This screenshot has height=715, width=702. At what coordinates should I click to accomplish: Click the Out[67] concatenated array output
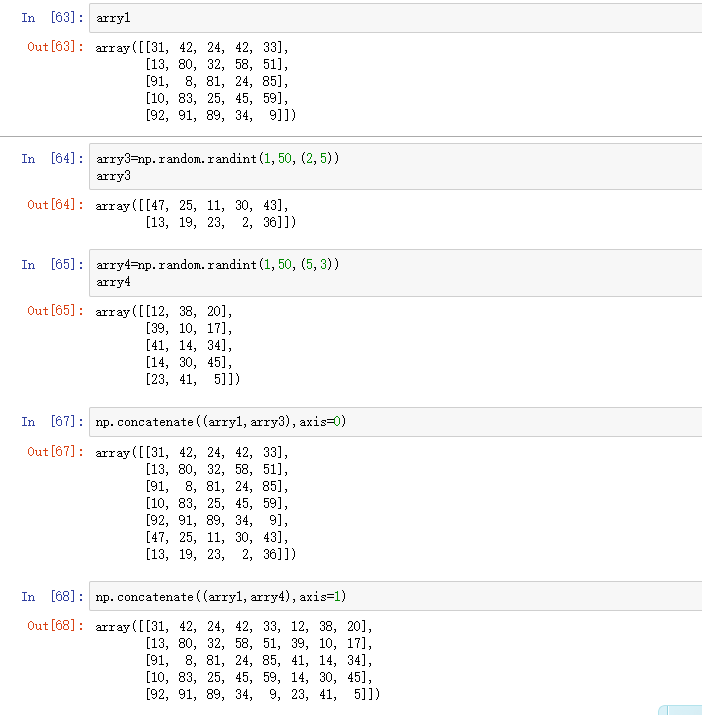pyautogui.click(x=196, y=503)
